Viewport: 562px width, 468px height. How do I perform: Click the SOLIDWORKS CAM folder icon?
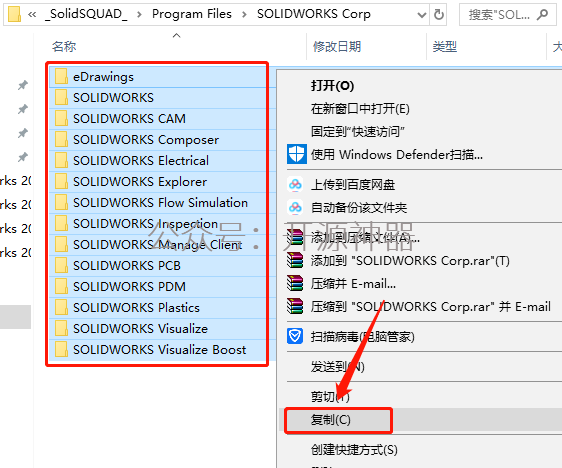click(61, 118)
